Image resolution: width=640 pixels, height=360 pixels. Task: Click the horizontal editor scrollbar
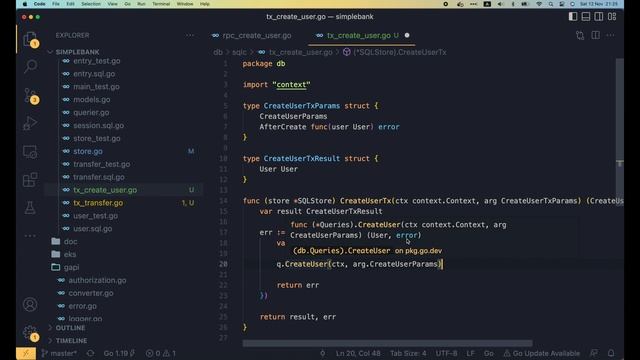(x=387, y=343)
